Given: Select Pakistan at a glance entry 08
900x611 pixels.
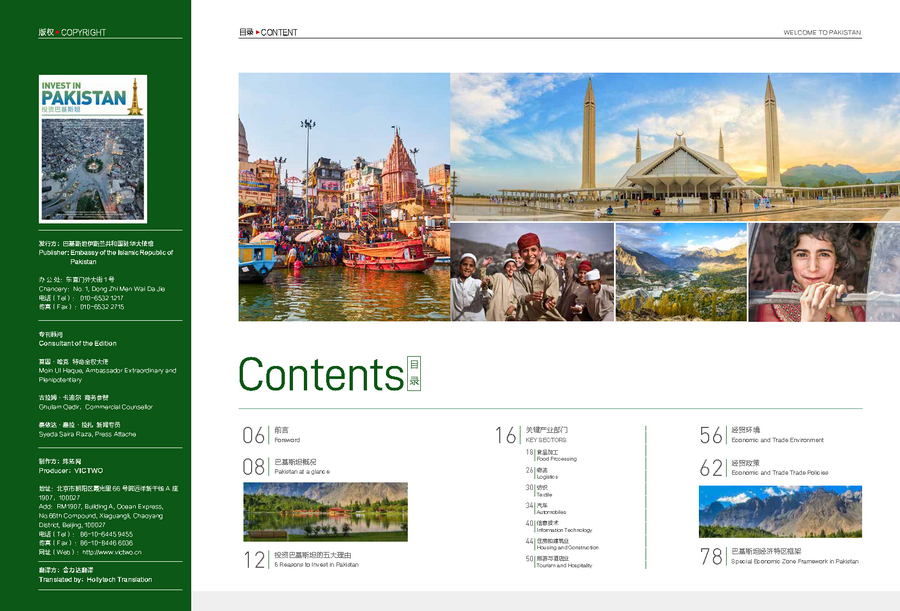Looking at the screenshot, I should tap(286, 466).
